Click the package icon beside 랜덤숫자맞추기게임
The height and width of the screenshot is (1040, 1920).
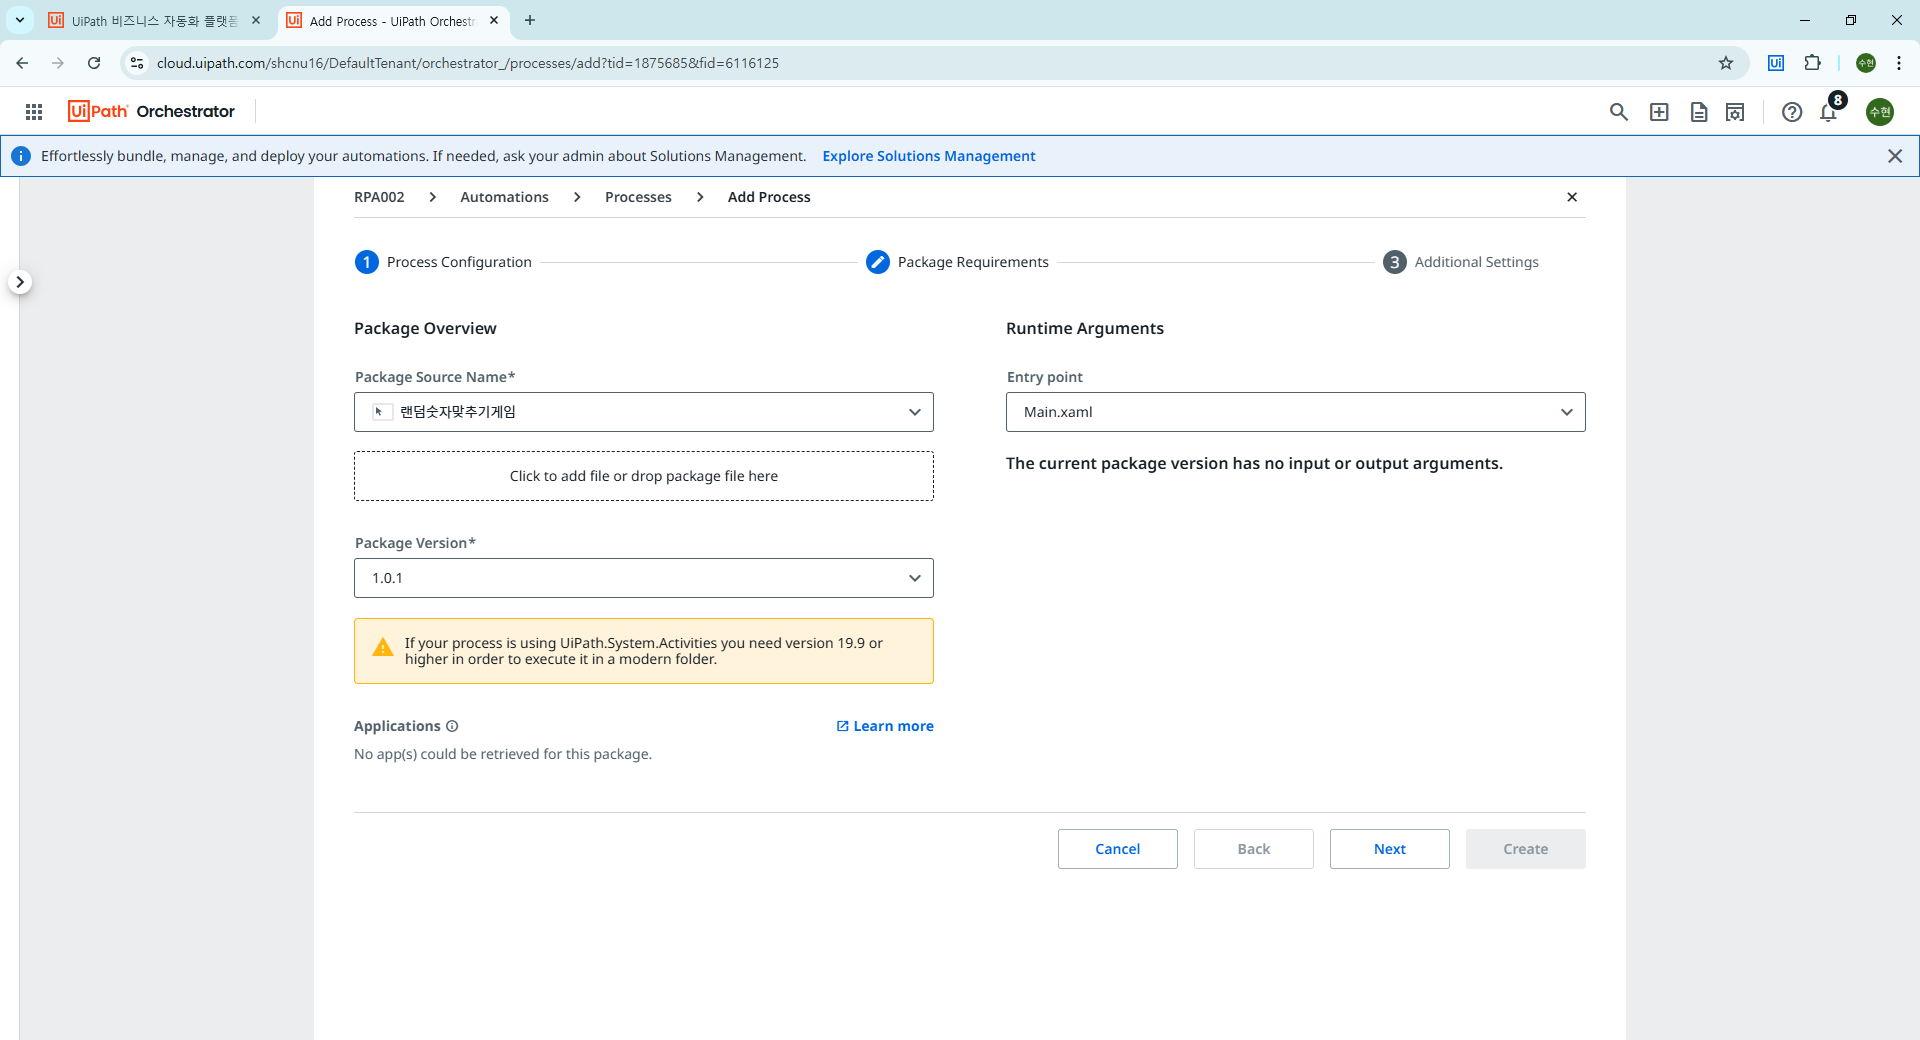tap(382, 412)
